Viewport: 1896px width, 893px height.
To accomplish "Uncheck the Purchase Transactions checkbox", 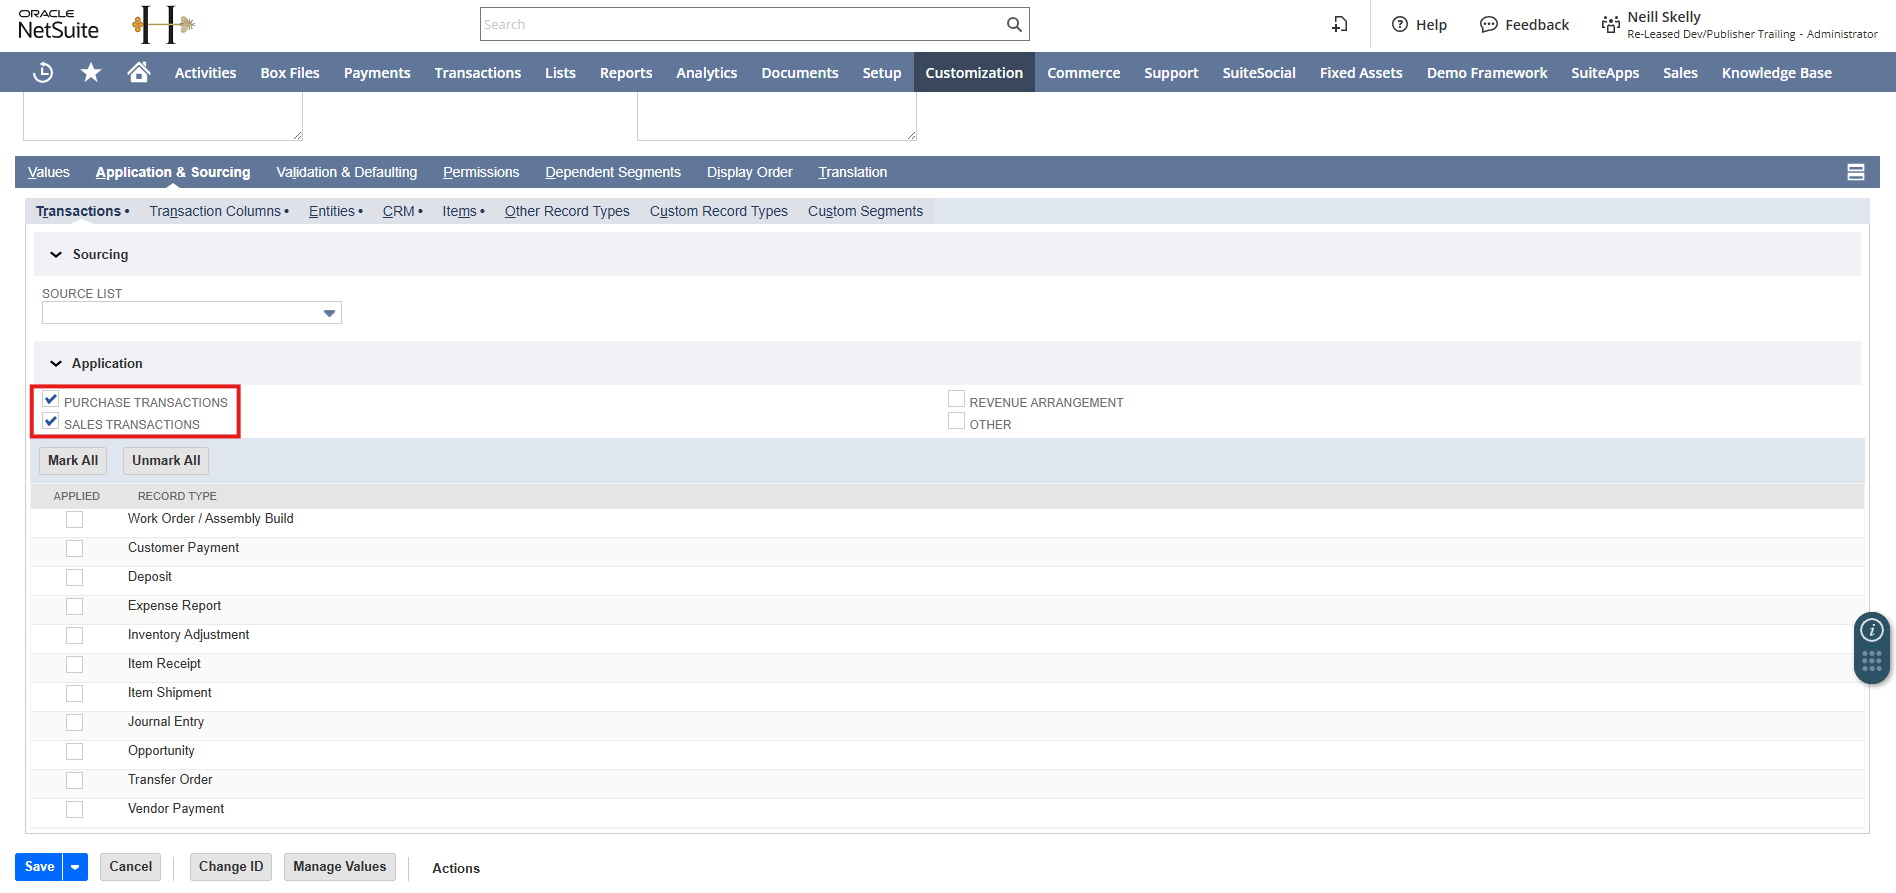I will click(51, 400).
